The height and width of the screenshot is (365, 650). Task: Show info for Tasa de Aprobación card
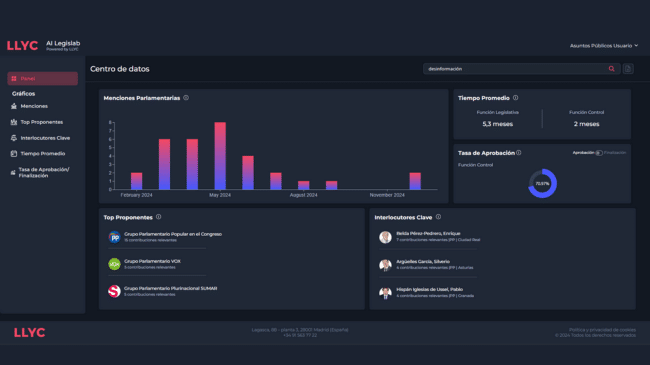tap(519, 153)
